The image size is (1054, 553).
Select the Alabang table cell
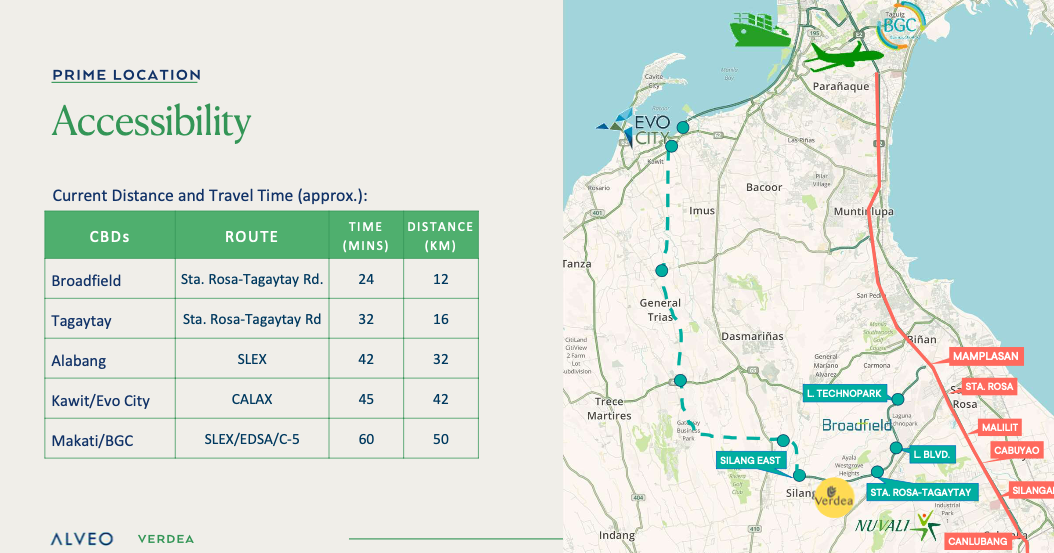[x=110, y=359]
